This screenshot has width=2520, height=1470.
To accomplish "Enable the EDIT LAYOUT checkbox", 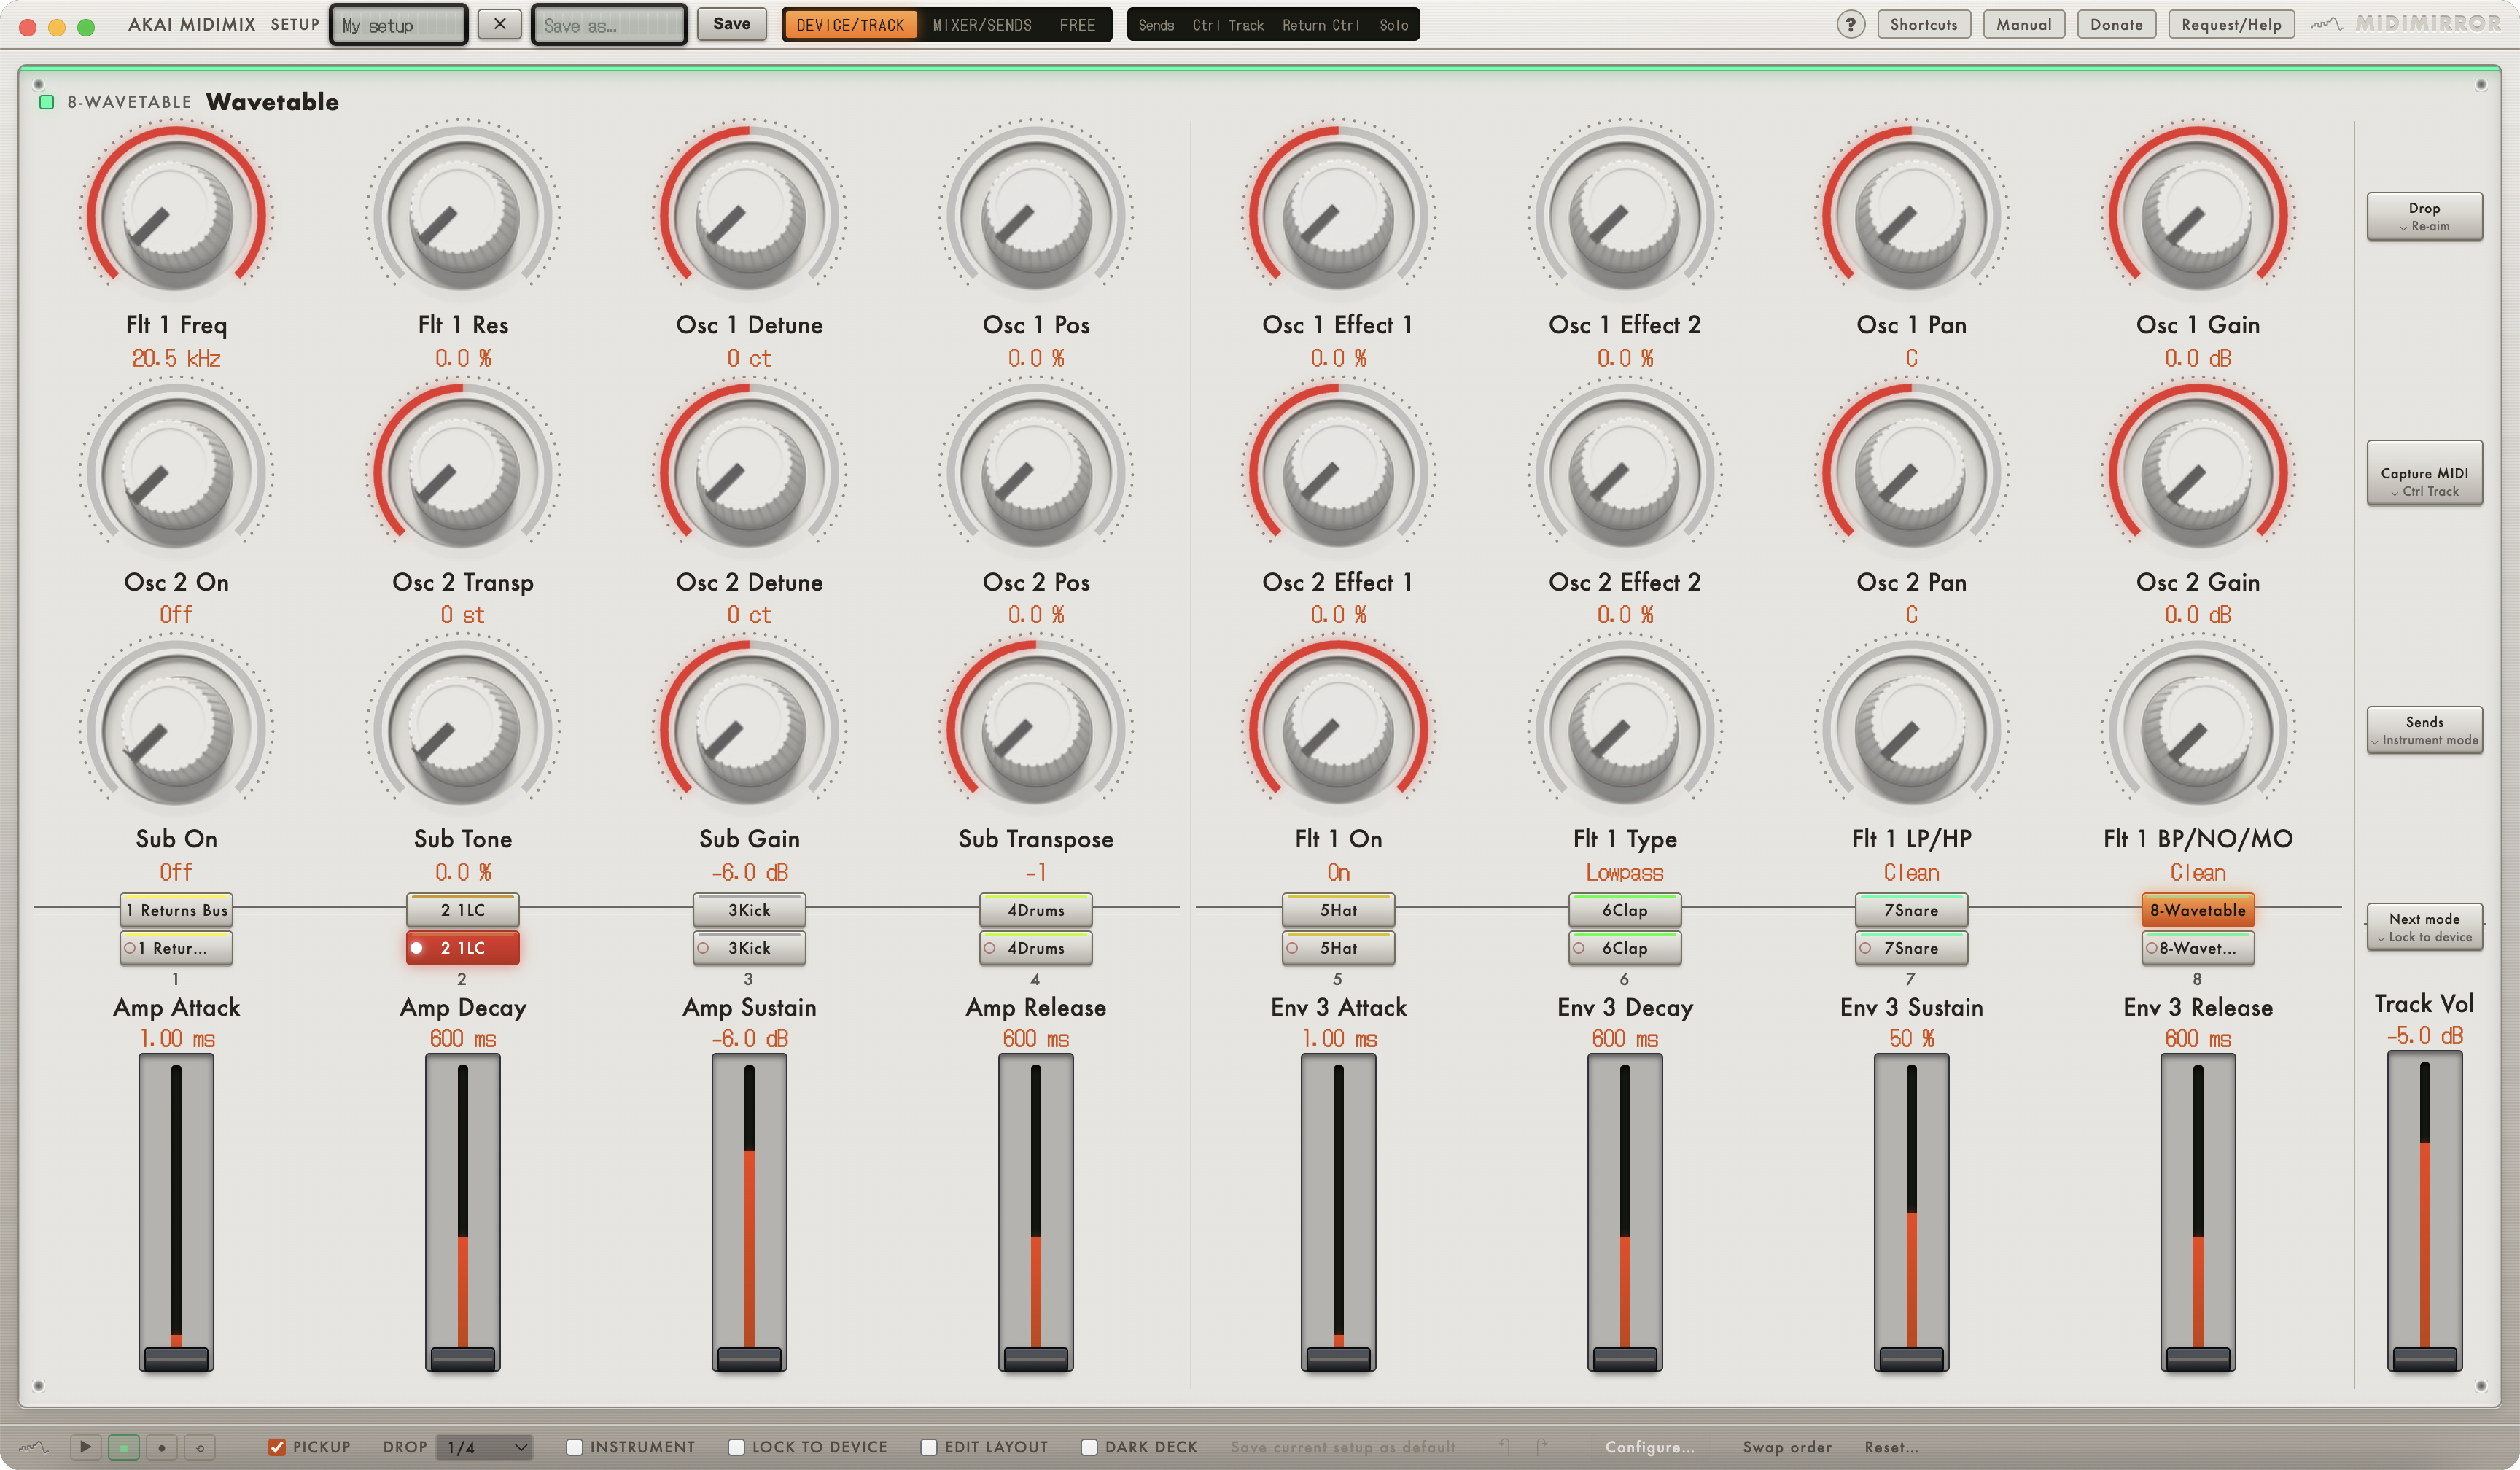I will click(928, 1446).
